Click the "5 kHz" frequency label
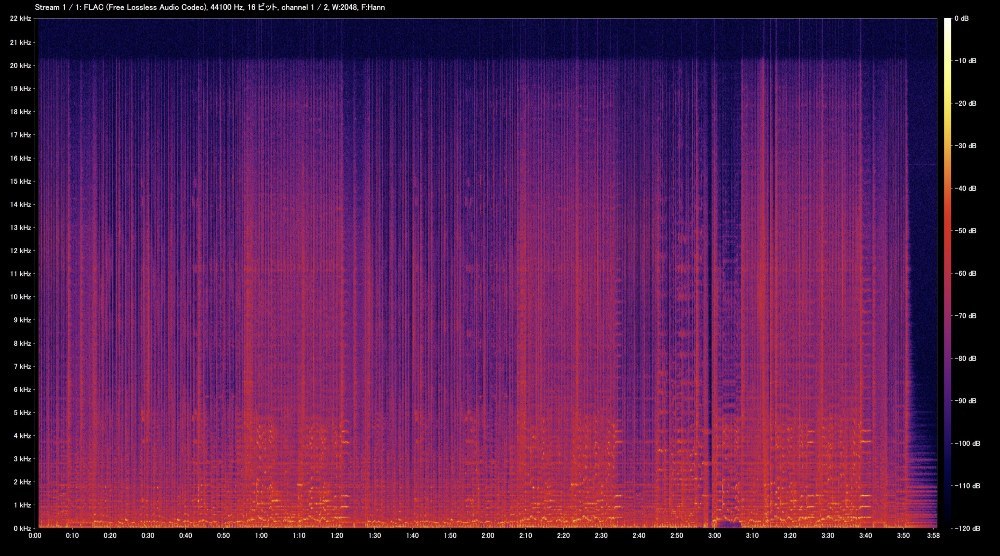Viewport: 1000px width, 556px height. tap(22, 413)
